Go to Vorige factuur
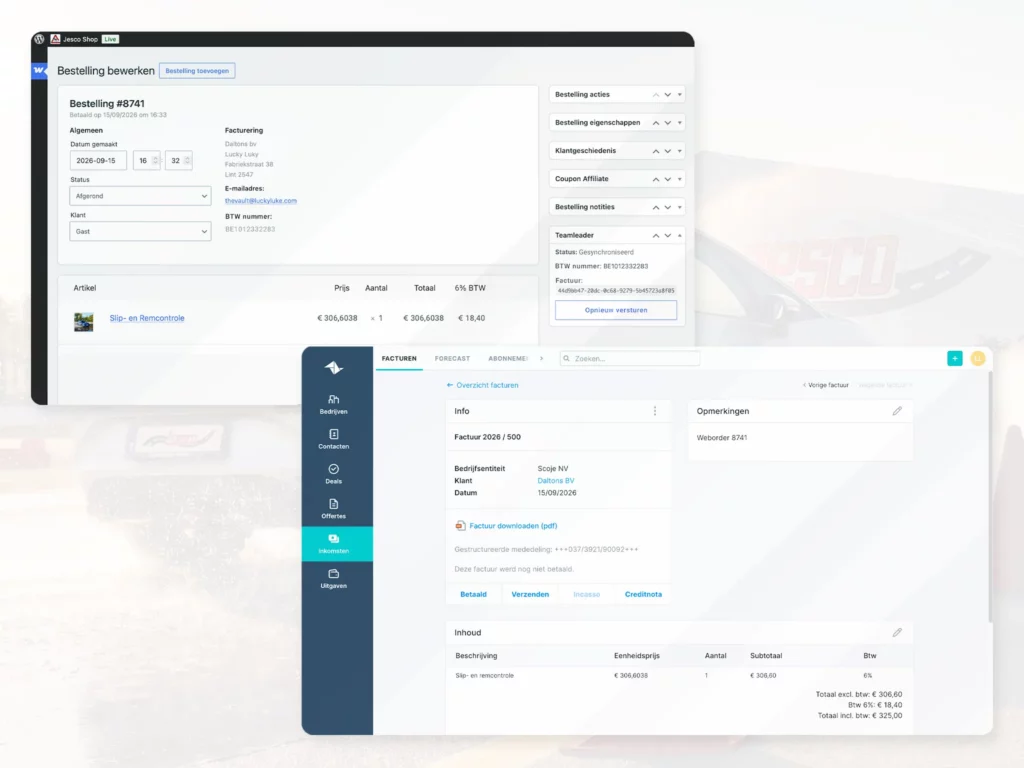Screen dimensions: 1024x768 [826, 385]
